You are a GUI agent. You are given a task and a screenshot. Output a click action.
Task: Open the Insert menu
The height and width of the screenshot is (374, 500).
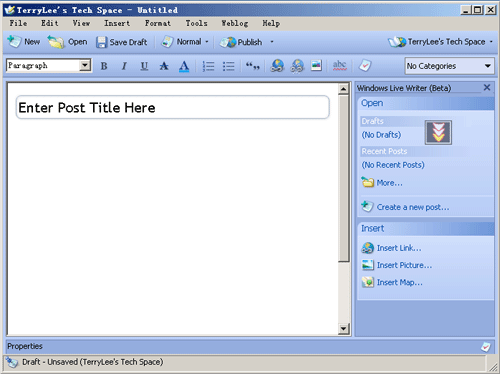point(117,23)
